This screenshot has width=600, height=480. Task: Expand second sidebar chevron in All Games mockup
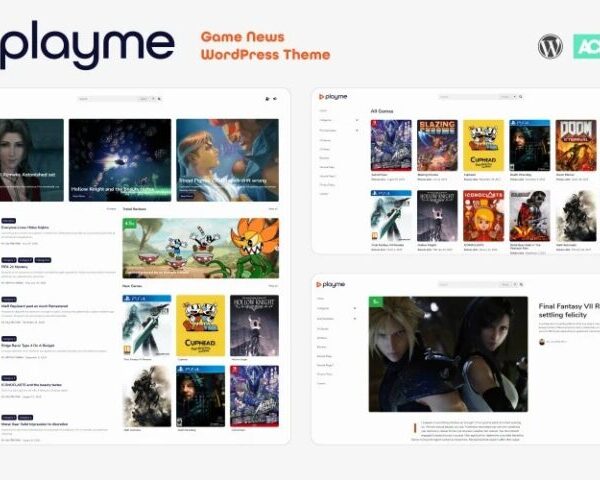[357, 131]
